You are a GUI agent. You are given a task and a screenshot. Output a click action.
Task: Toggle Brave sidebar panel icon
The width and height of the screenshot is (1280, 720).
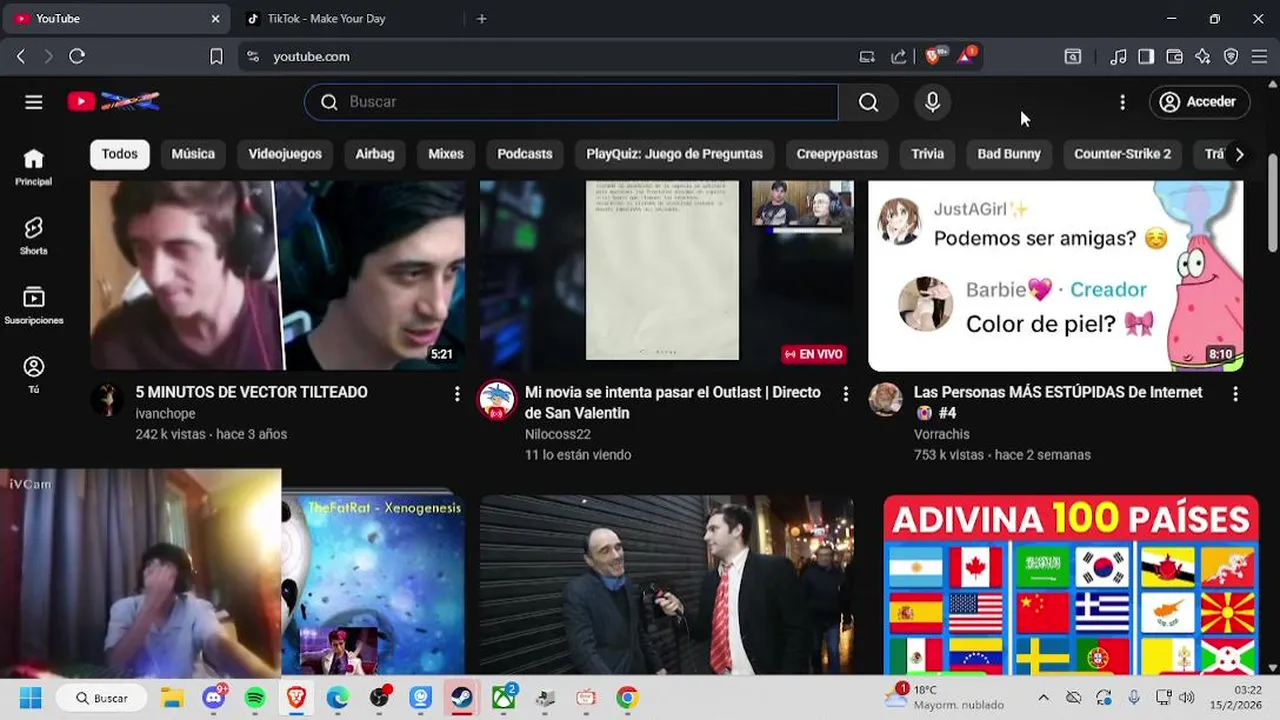pos(1146,57)
